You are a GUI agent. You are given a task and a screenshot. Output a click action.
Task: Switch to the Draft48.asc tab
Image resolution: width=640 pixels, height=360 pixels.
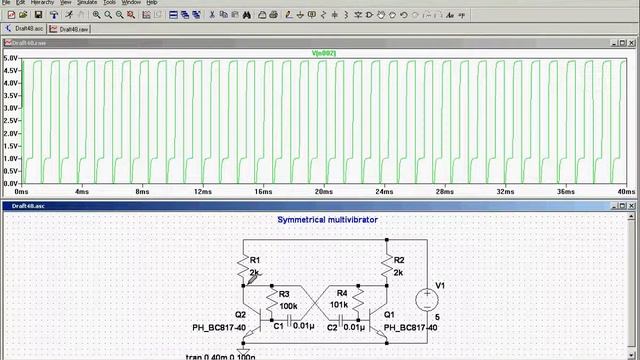pos(24,29)
